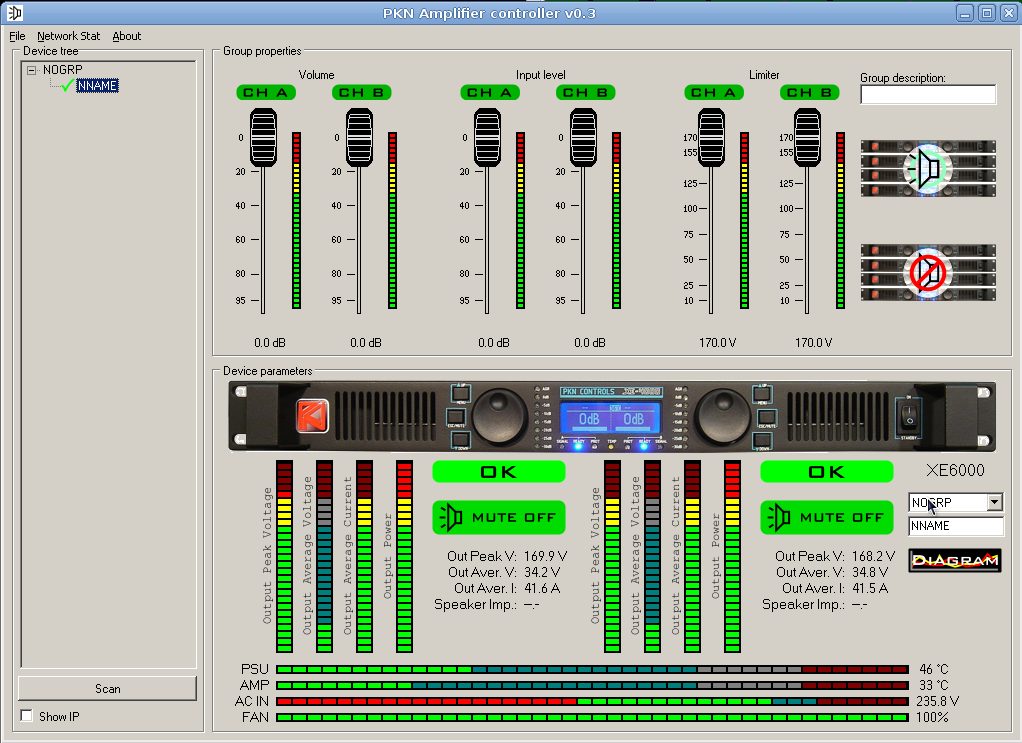Image resolution: width=1022 pixels, height=743 pixels.
Task: Open the Network Stat menu
Action: 68,36
